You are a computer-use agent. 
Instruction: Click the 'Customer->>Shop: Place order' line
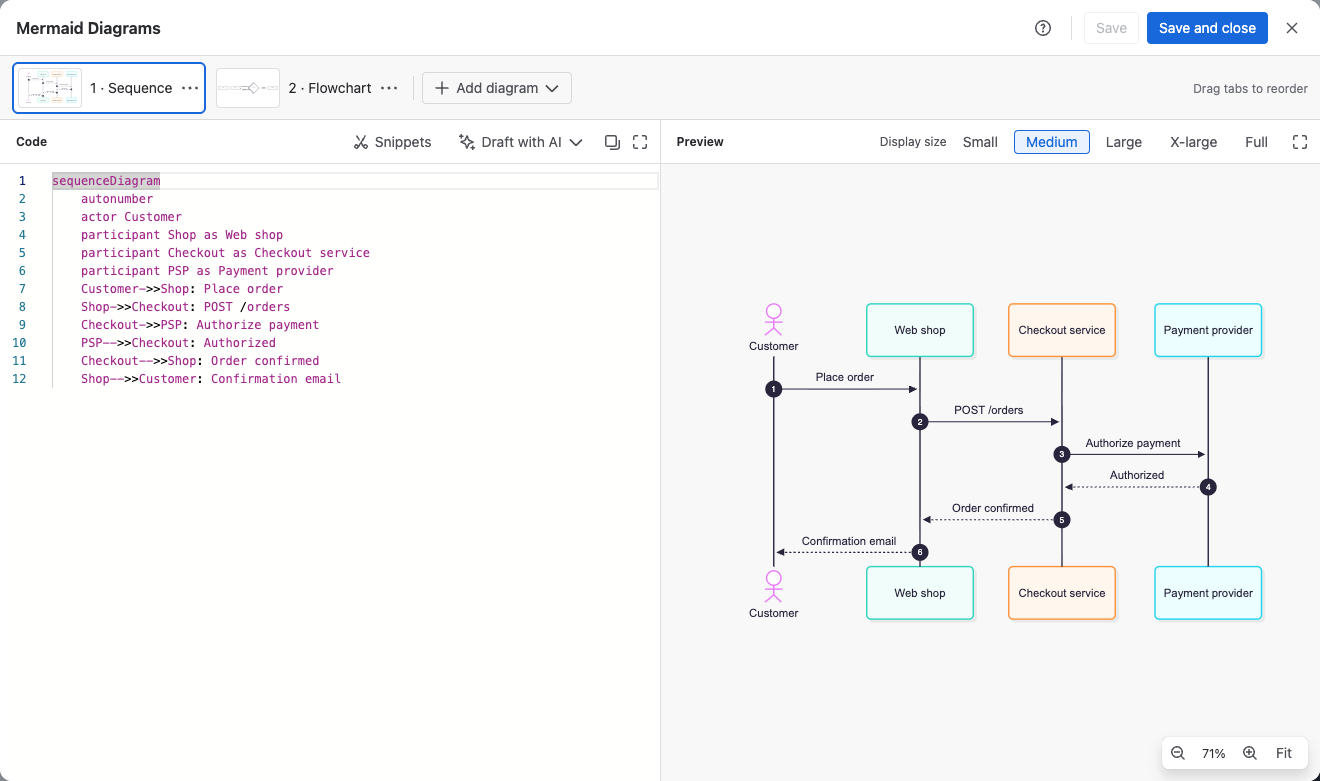click(182, 289)
